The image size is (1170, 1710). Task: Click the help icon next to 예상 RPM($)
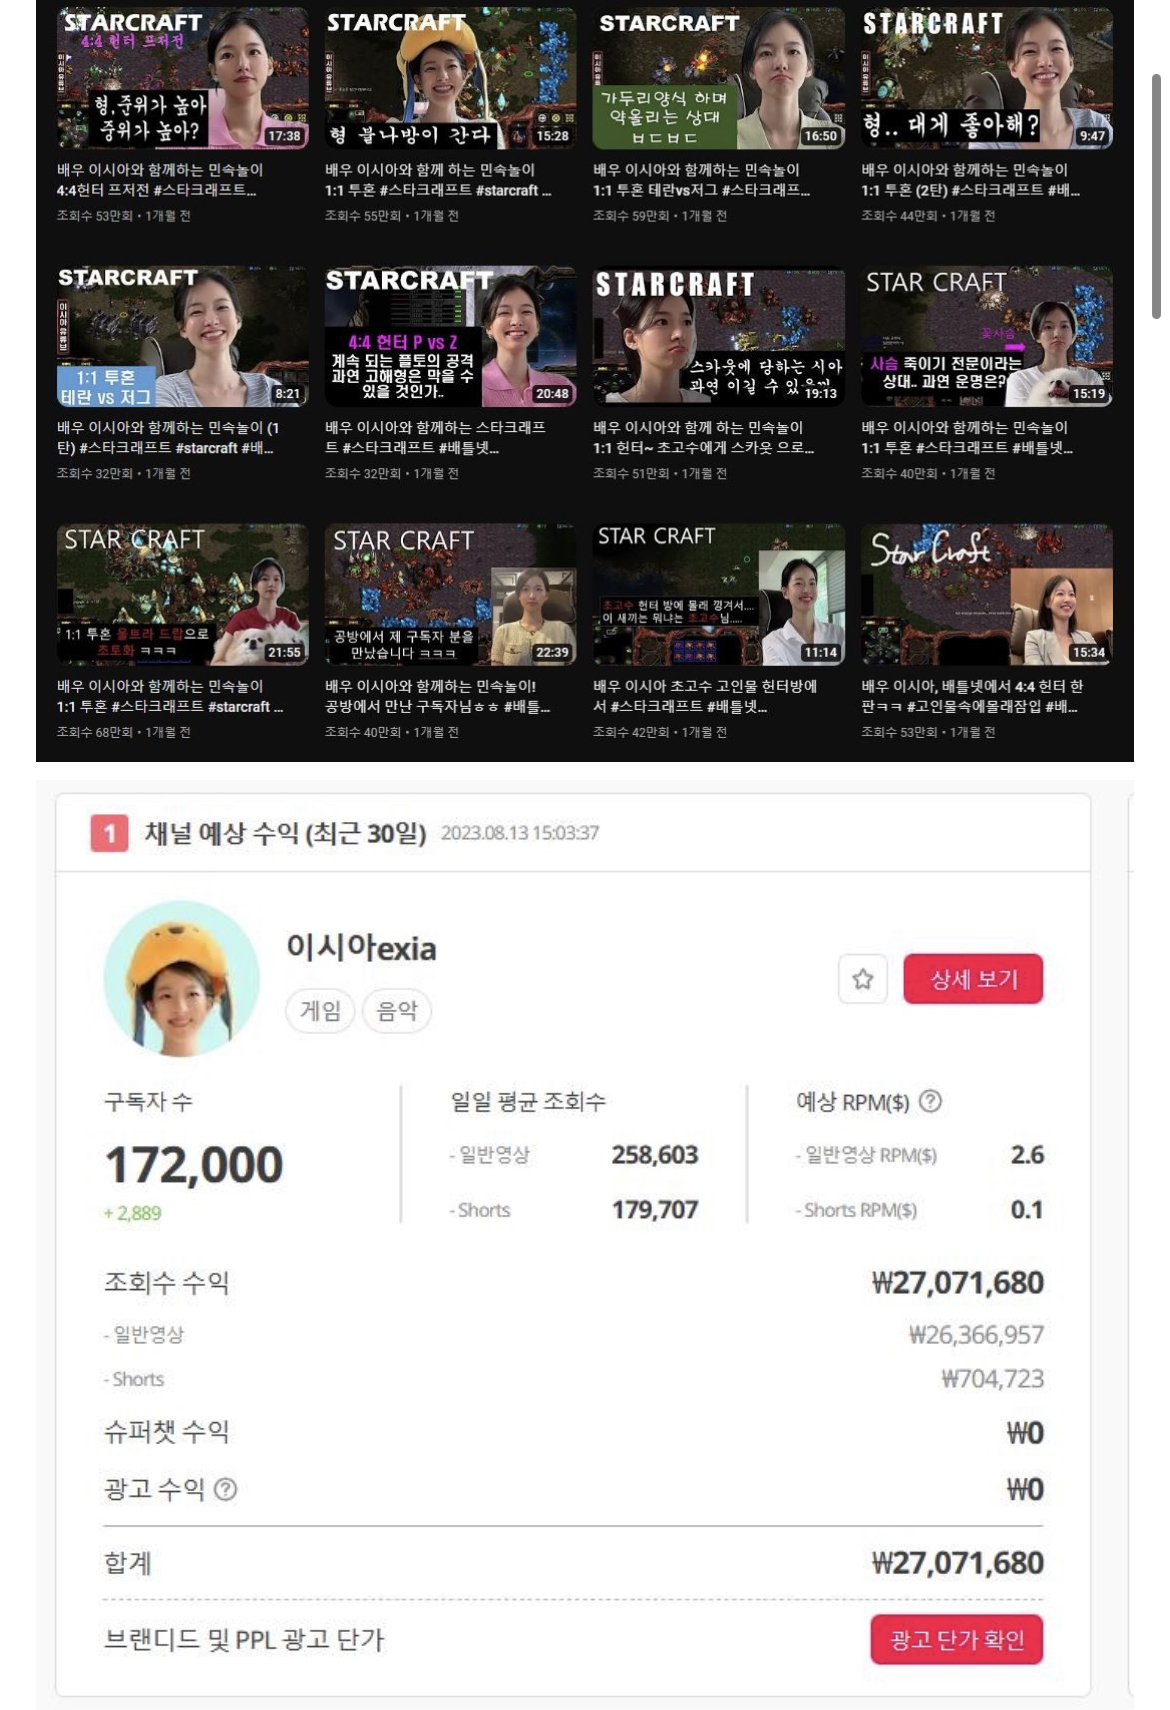[x=930, y=1101]
